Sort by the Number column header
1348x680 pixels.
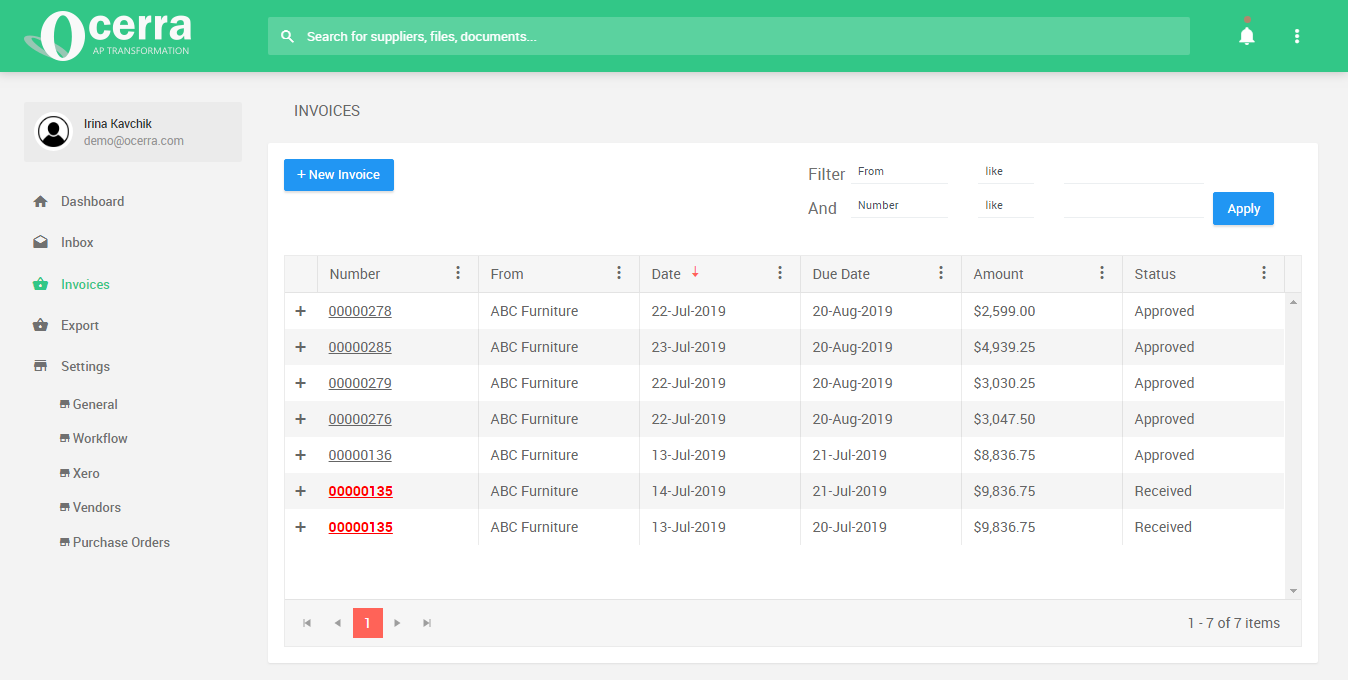point(355,274)
